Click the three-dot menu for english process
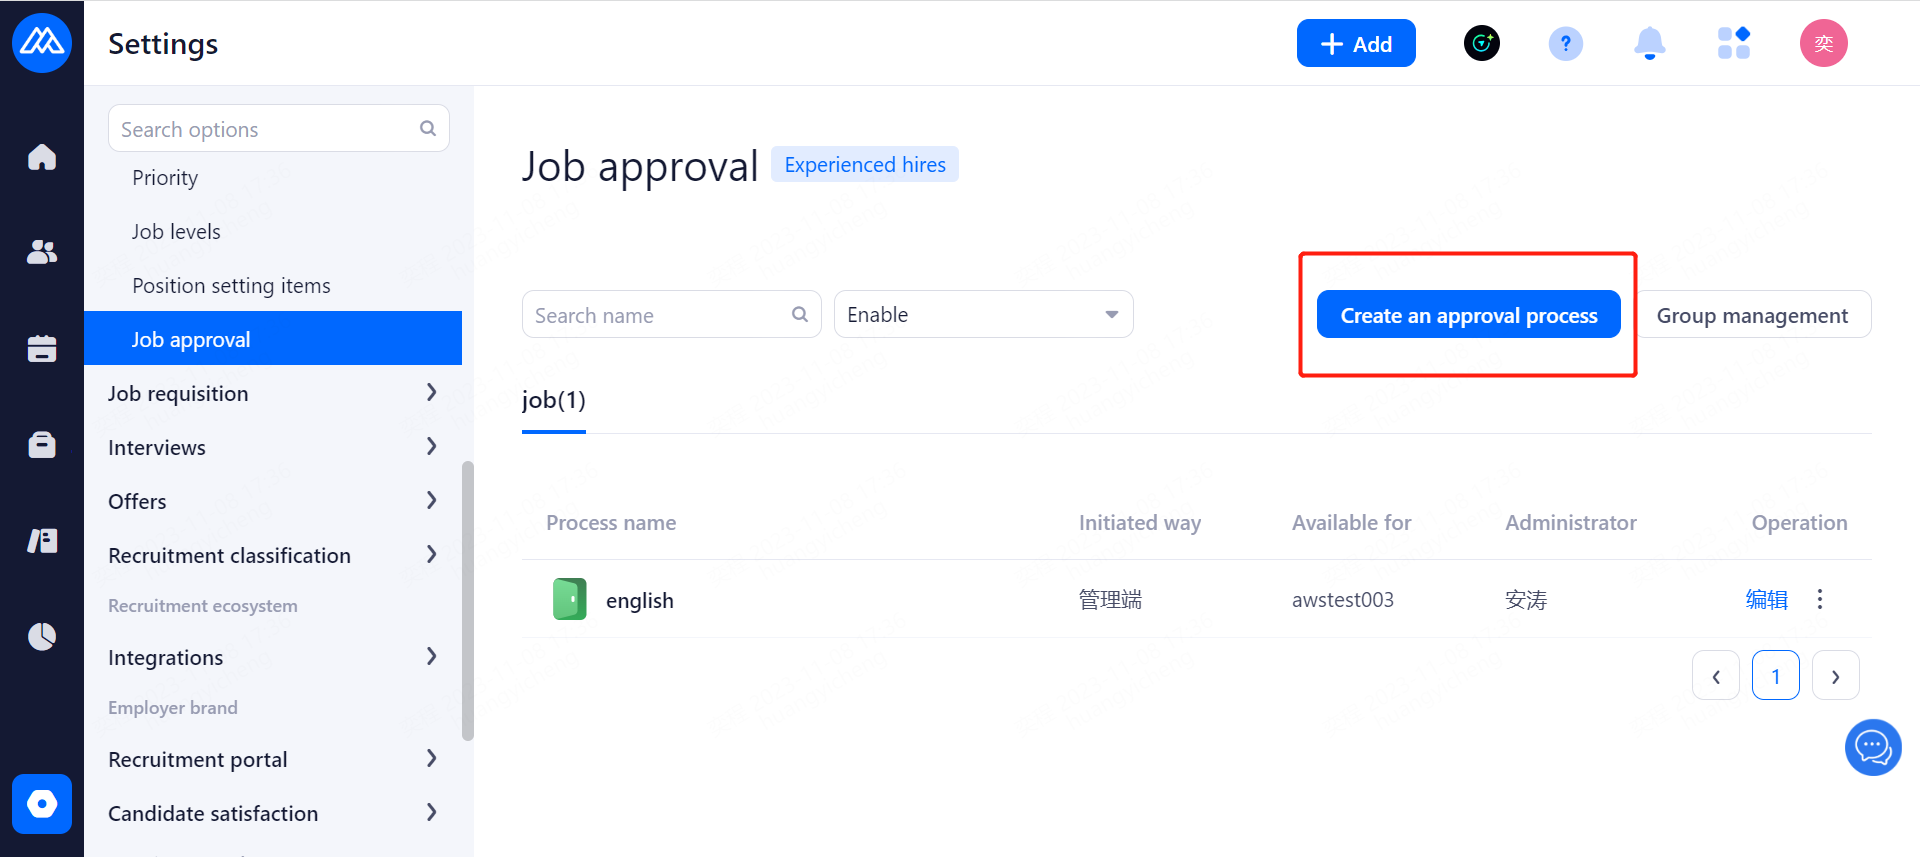The image size is (1920, 857). pos(1820,599)
